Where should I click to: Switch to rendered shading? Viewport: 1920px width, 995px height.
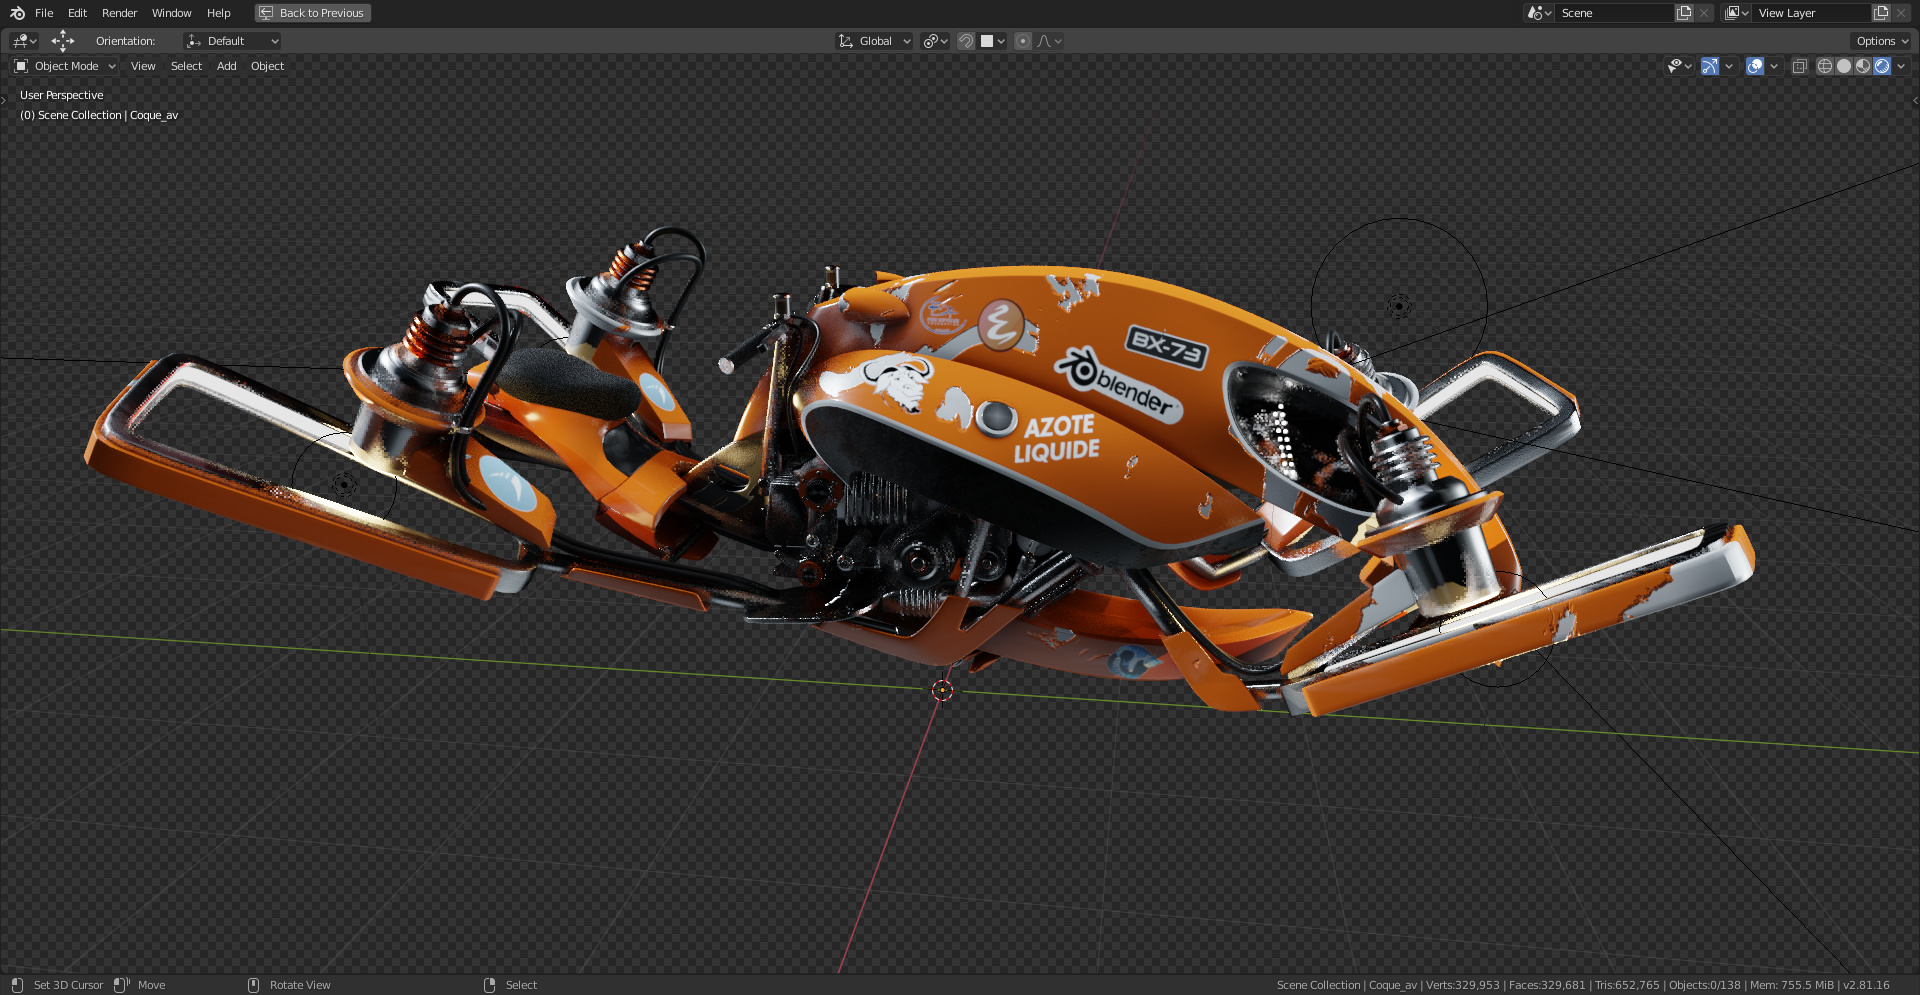click(1882, 66)
